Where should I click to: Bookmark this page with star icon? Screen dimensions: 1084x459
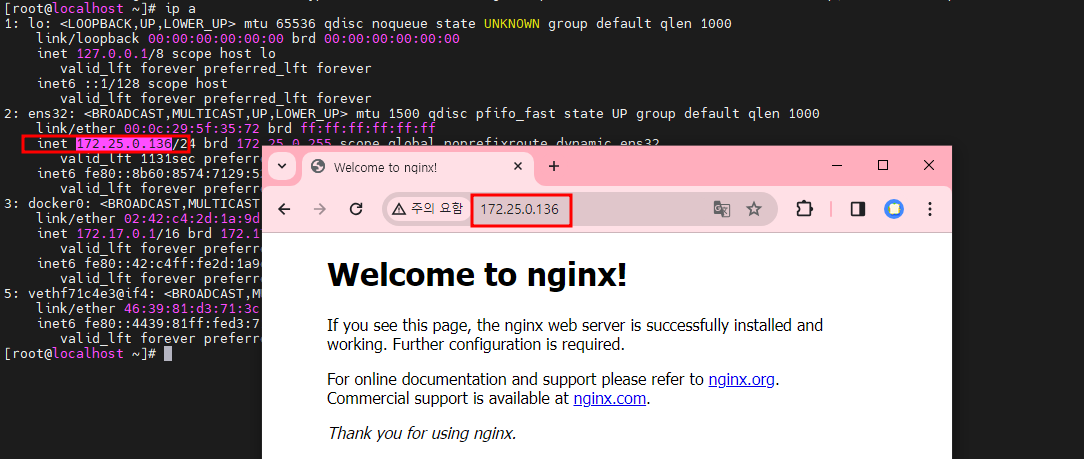pos(754,209)
